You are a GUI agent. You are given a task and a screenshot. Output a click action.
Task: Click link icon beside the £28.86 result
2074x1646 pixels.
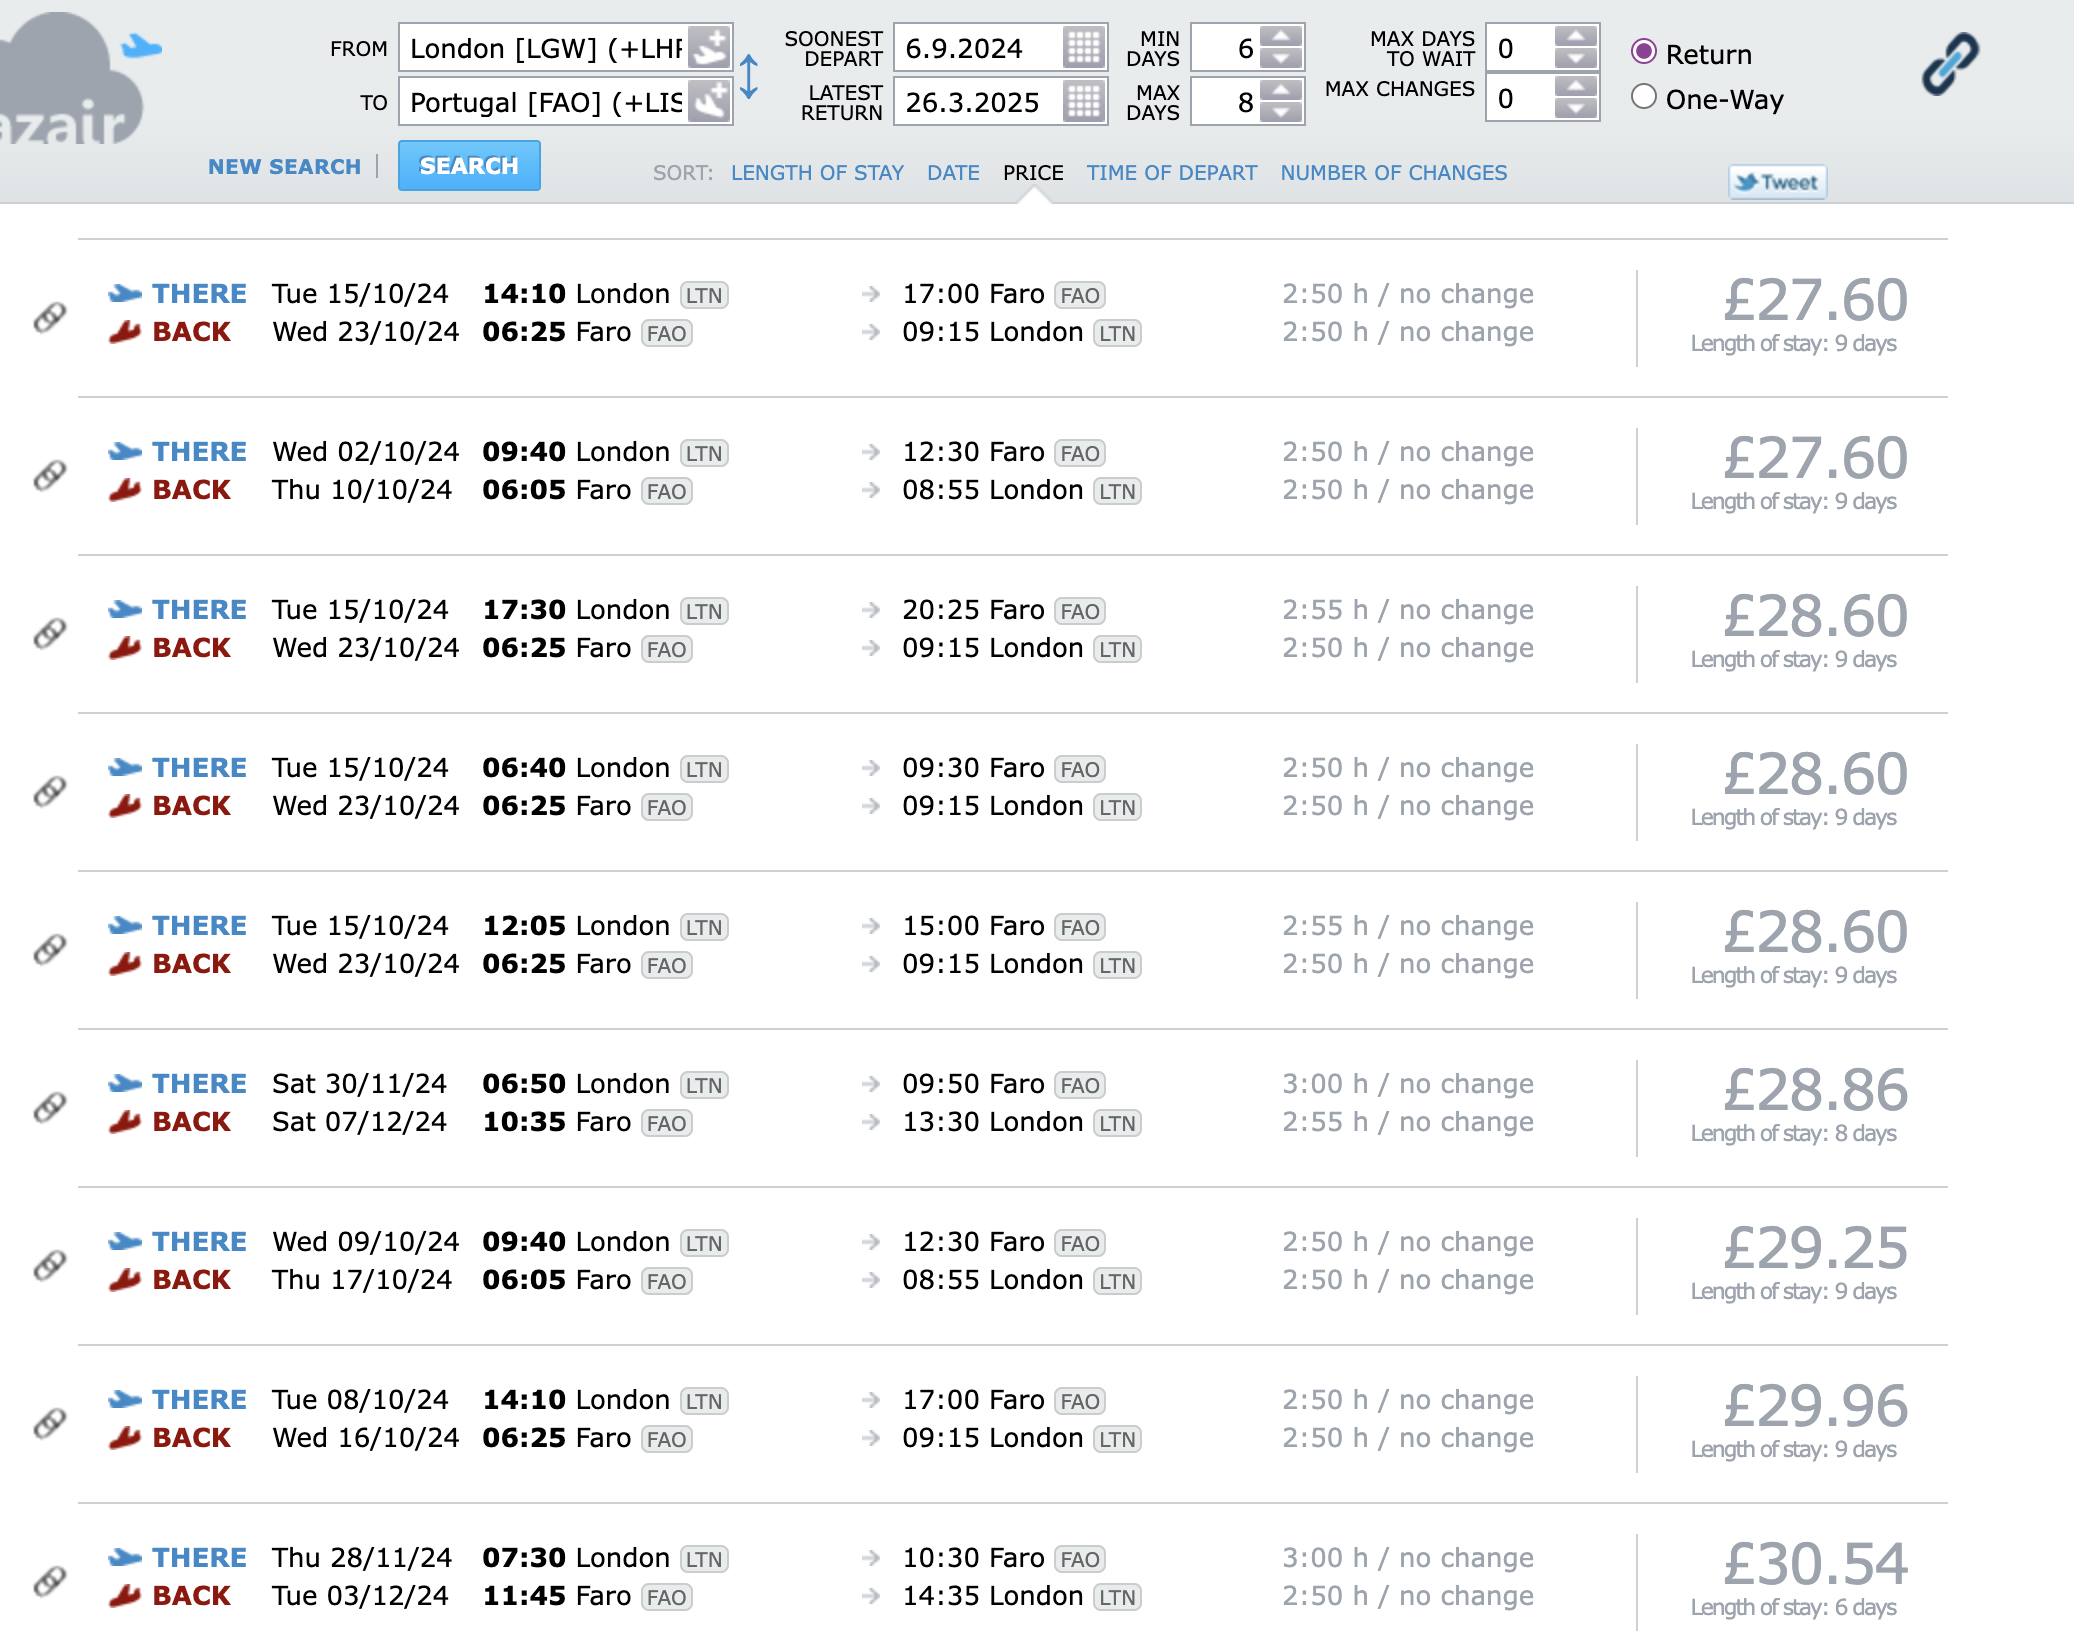(49, 1106)
